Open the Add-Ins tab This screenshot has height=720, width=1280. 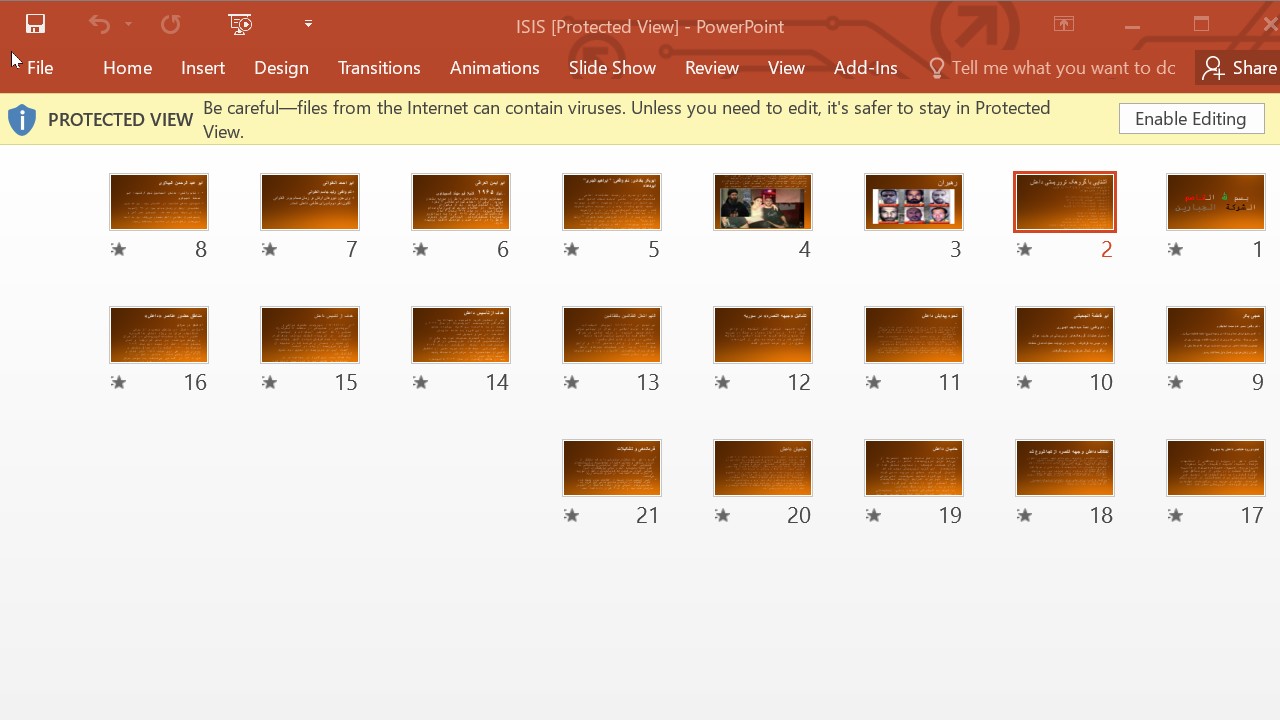tap(866, 68)
